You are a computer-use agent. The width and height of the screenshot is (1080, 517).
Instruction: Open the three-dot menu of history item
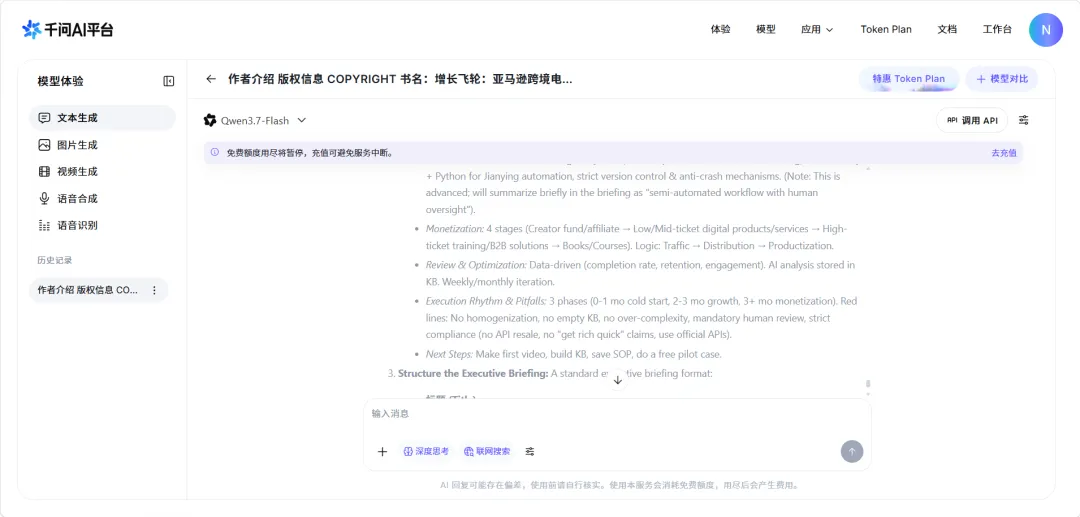click(x=154, y=291)
